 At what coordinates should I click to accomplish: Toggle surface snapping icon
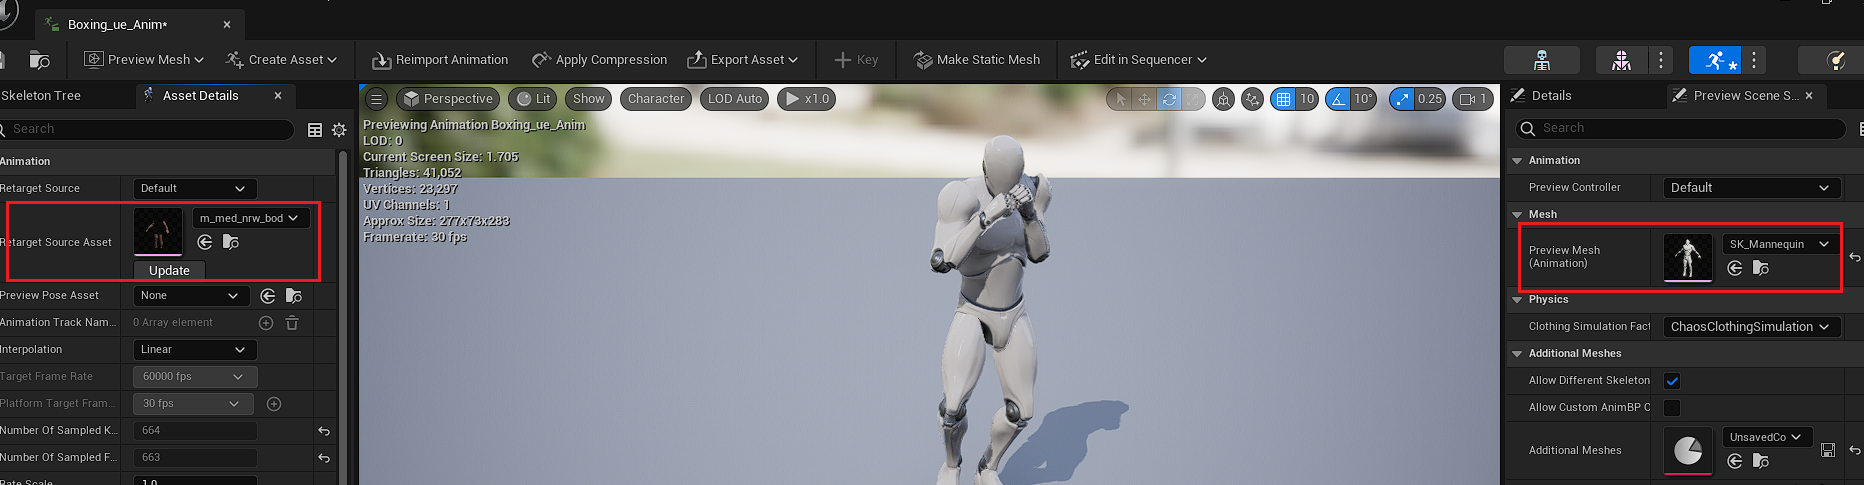[x=1252, y=99]
